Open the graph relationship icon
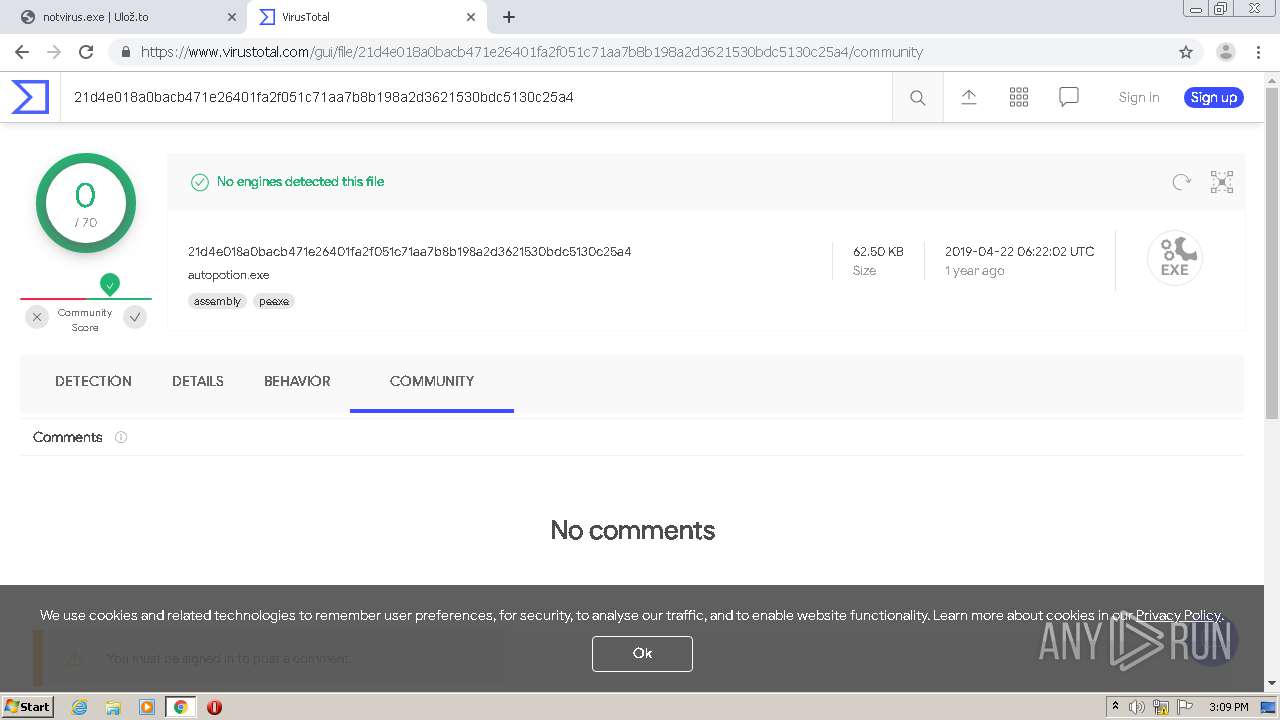This screenshot has width=1280, height=720. pos(1222,182)
